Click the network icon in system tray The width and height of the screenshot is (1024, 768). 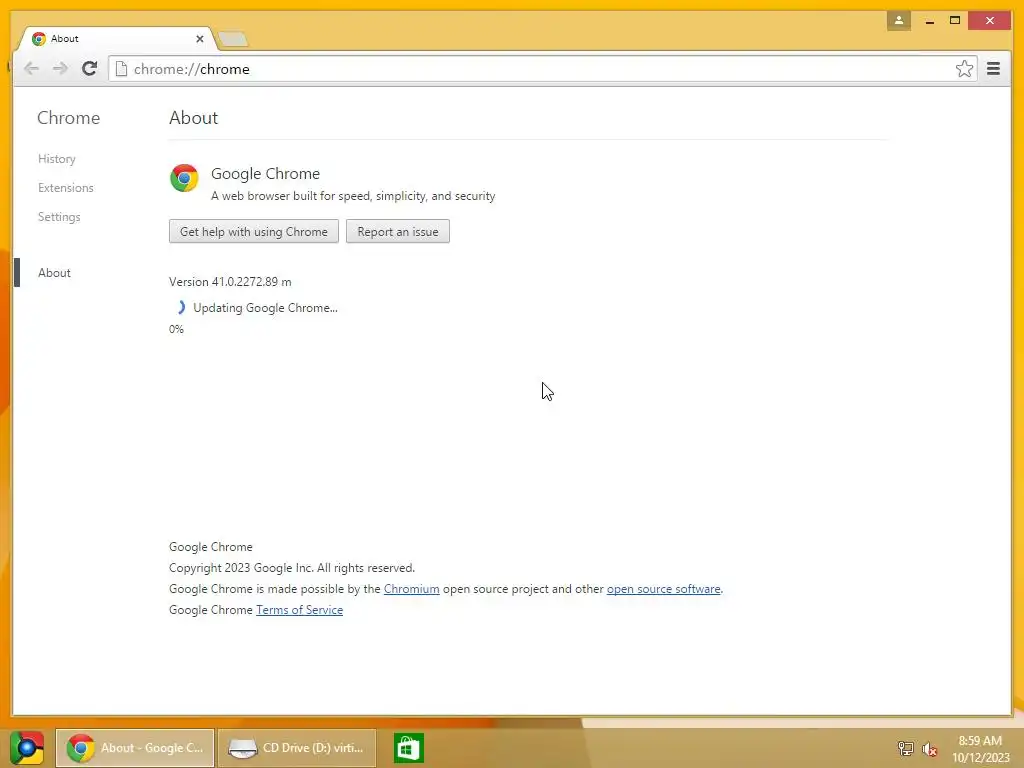click(x=905, y=748)
